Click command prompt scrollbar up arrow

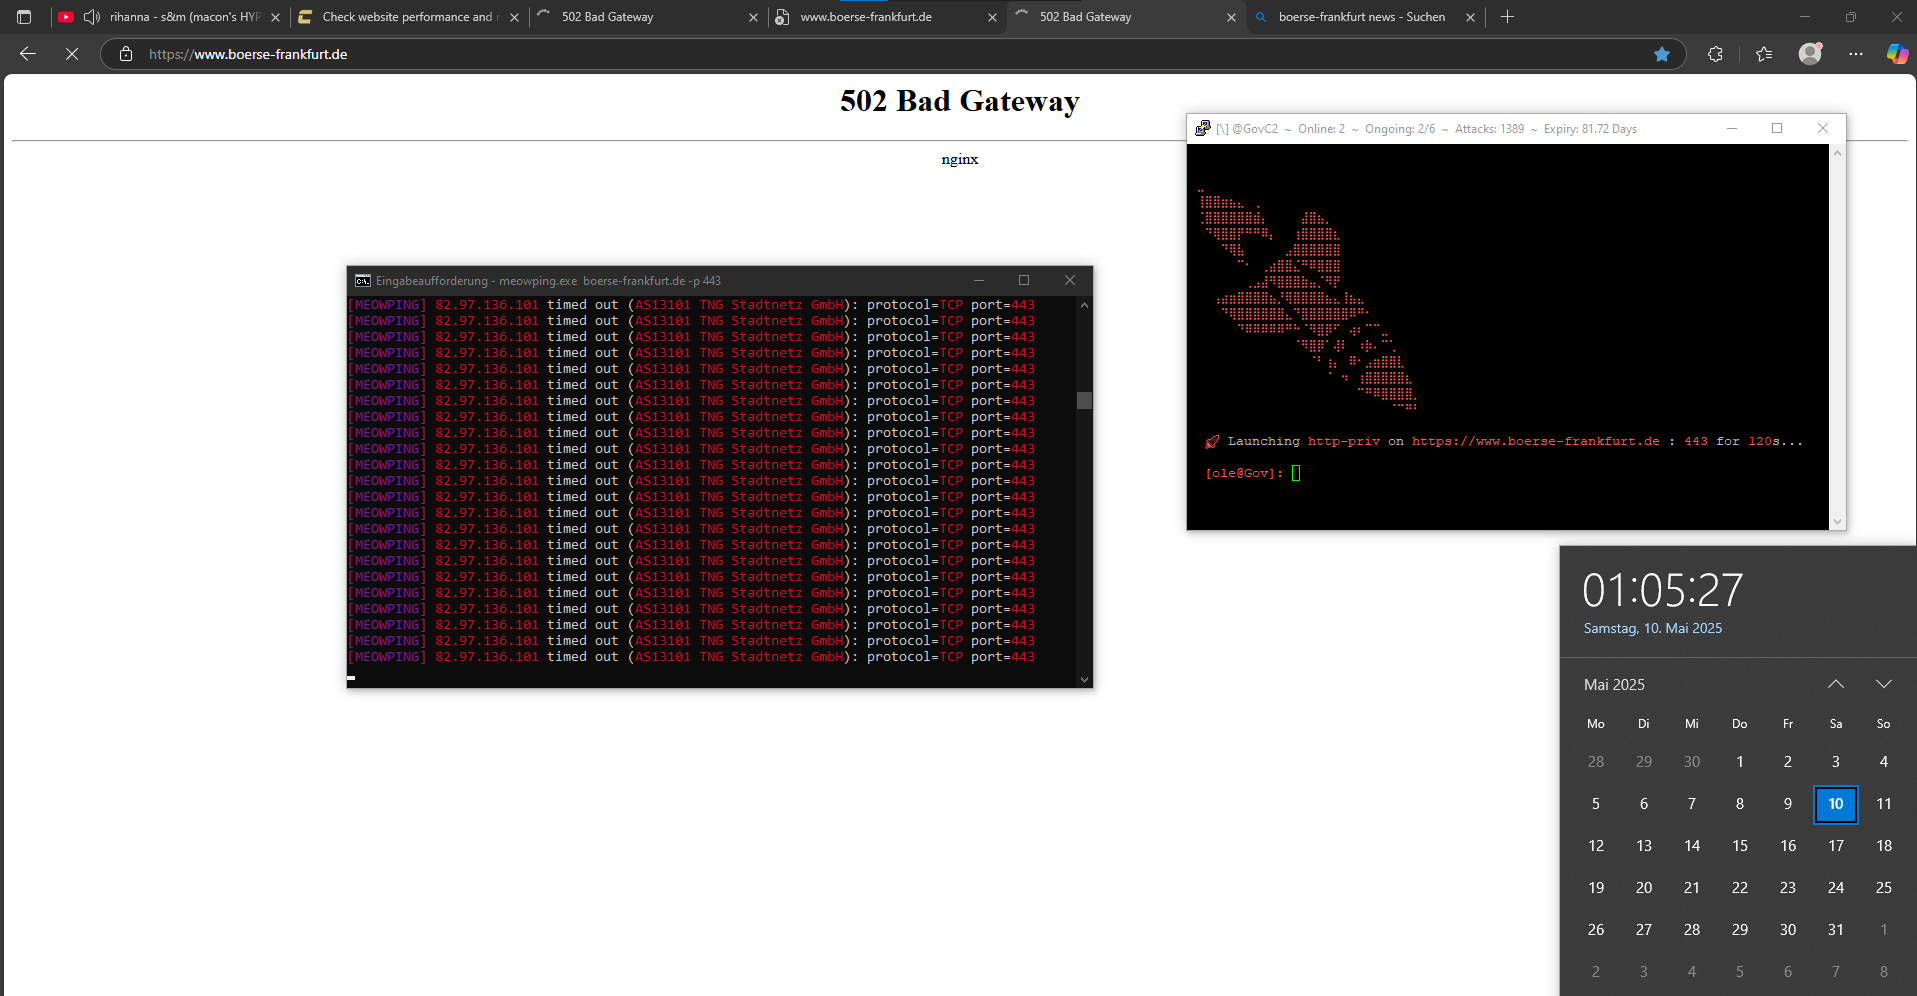coord(1084,305)
